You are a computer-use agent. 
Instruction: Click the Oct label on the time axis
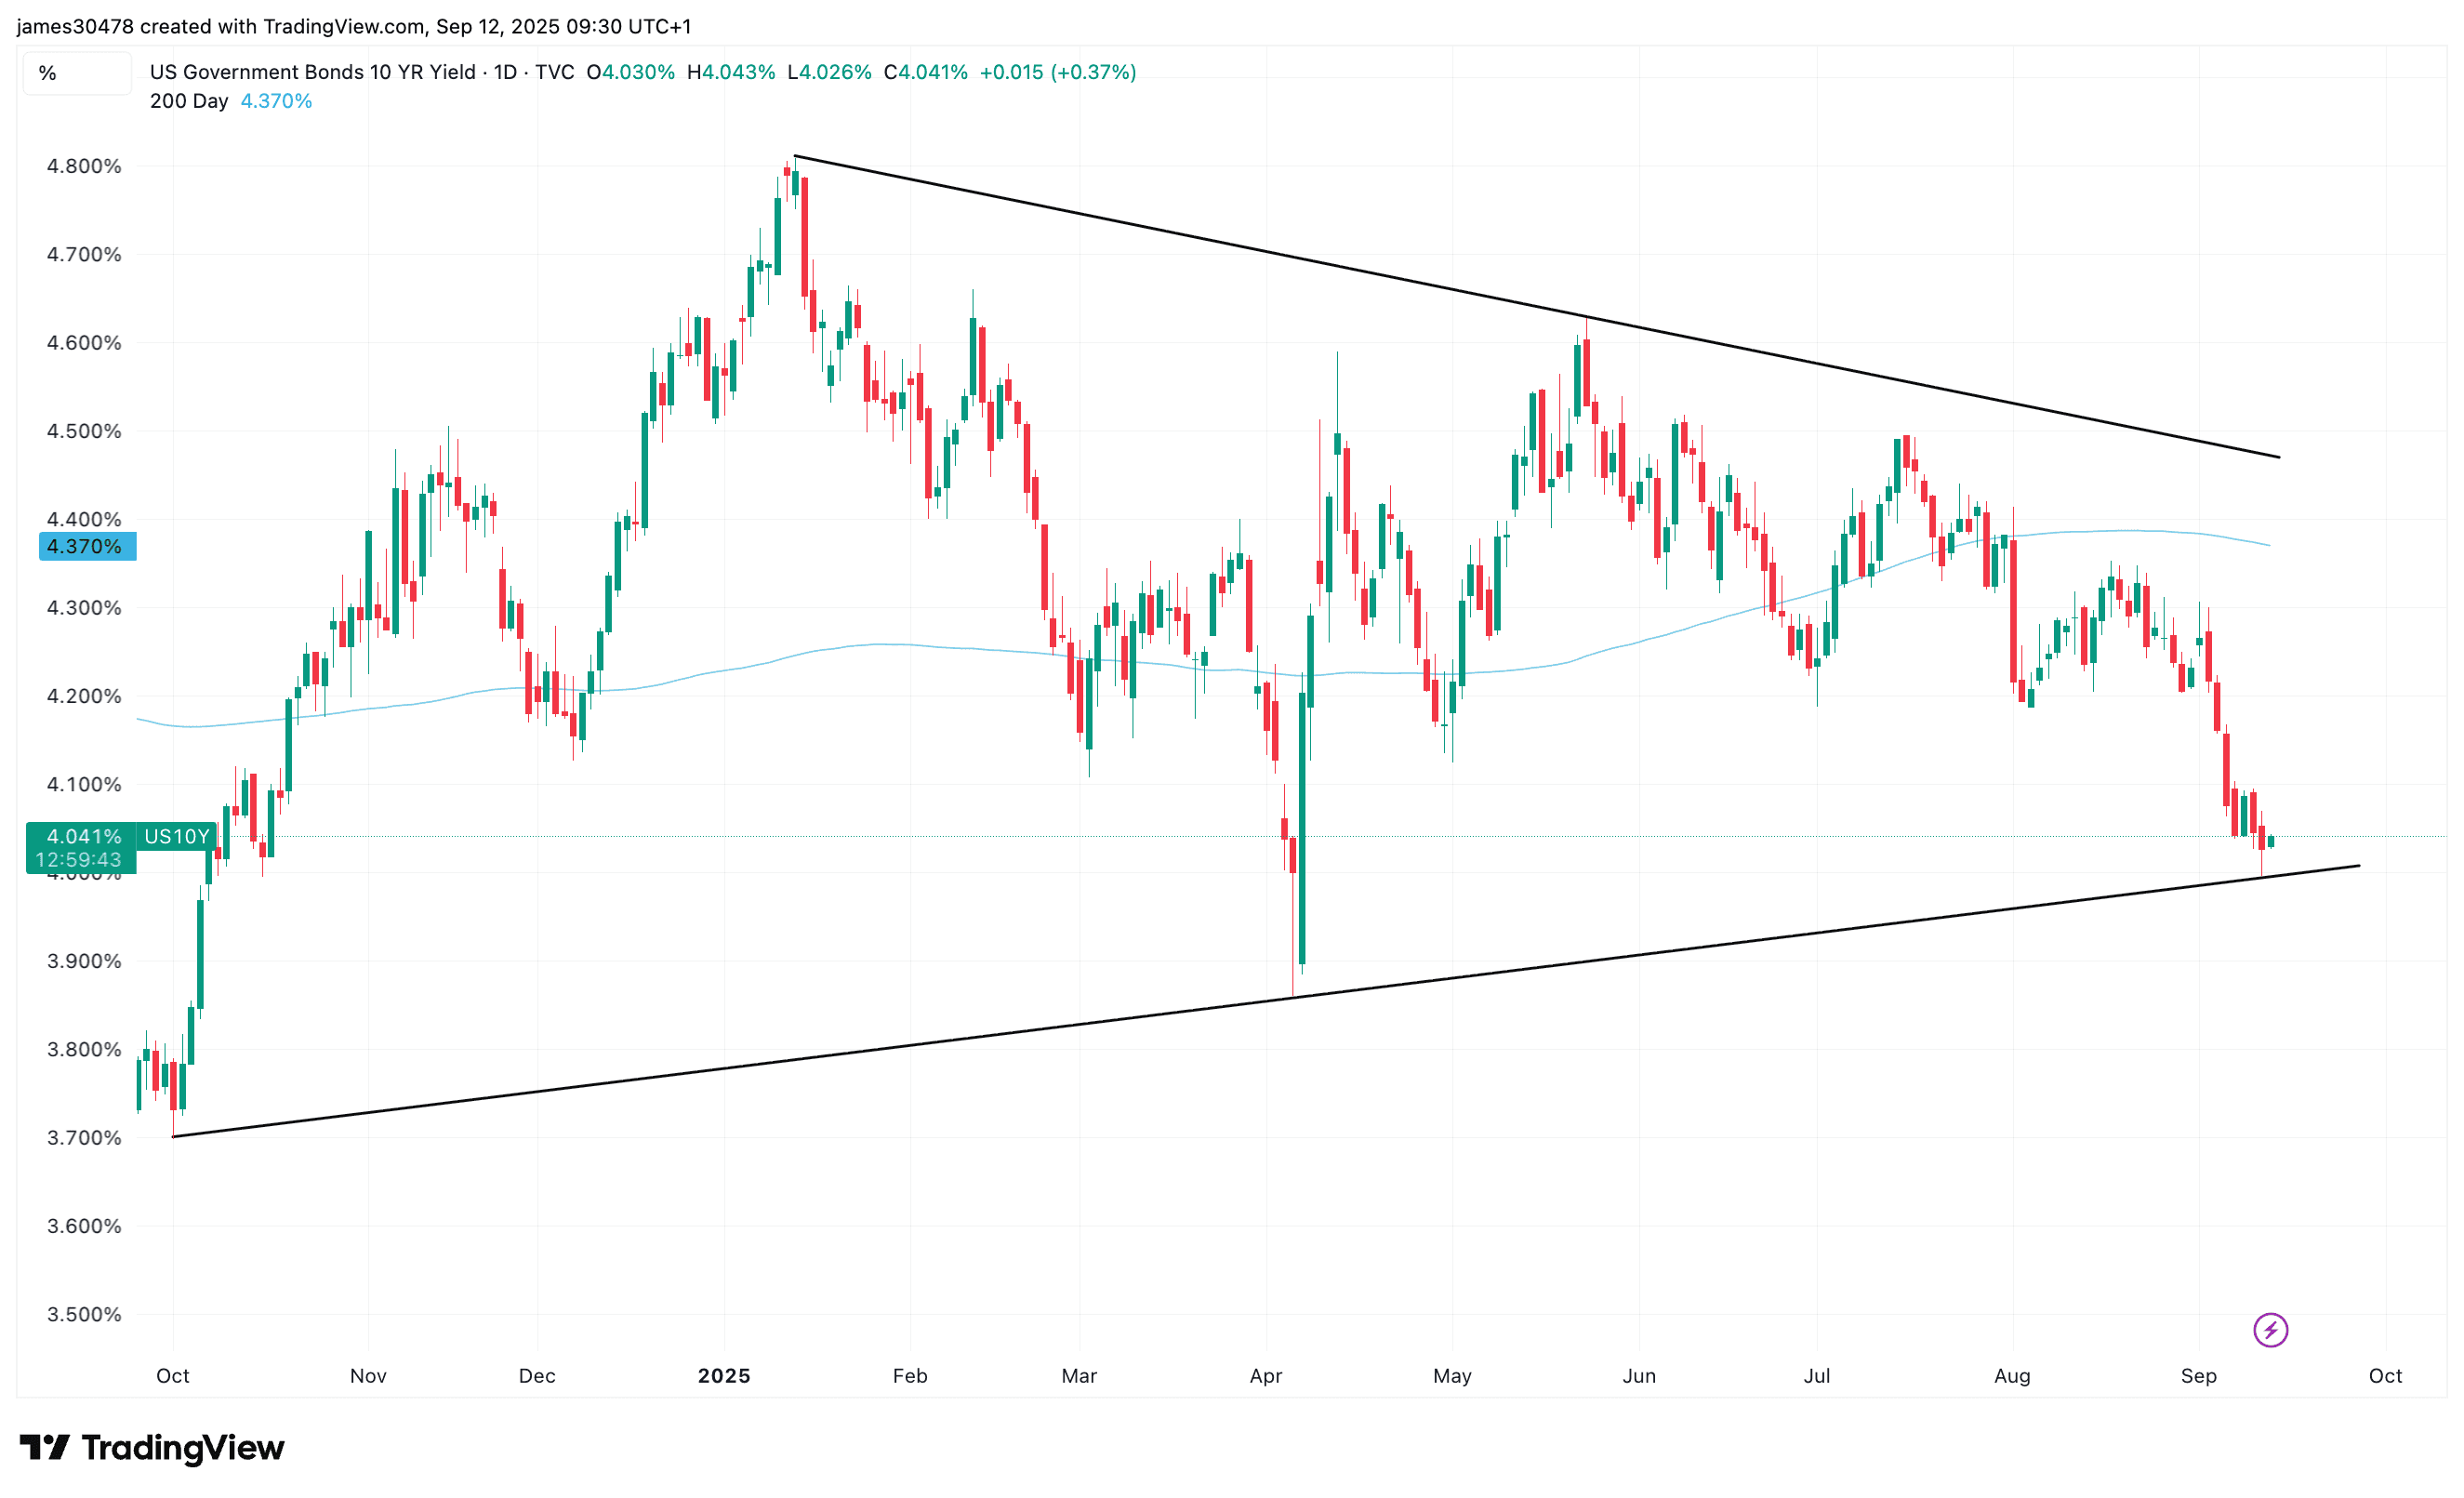(x=172, y=1375)
